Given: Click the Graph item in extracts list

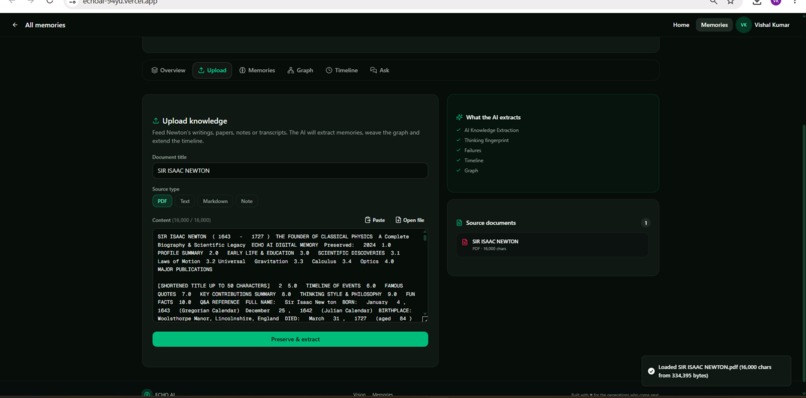Looking at the screenshot, I should (471, 170).
